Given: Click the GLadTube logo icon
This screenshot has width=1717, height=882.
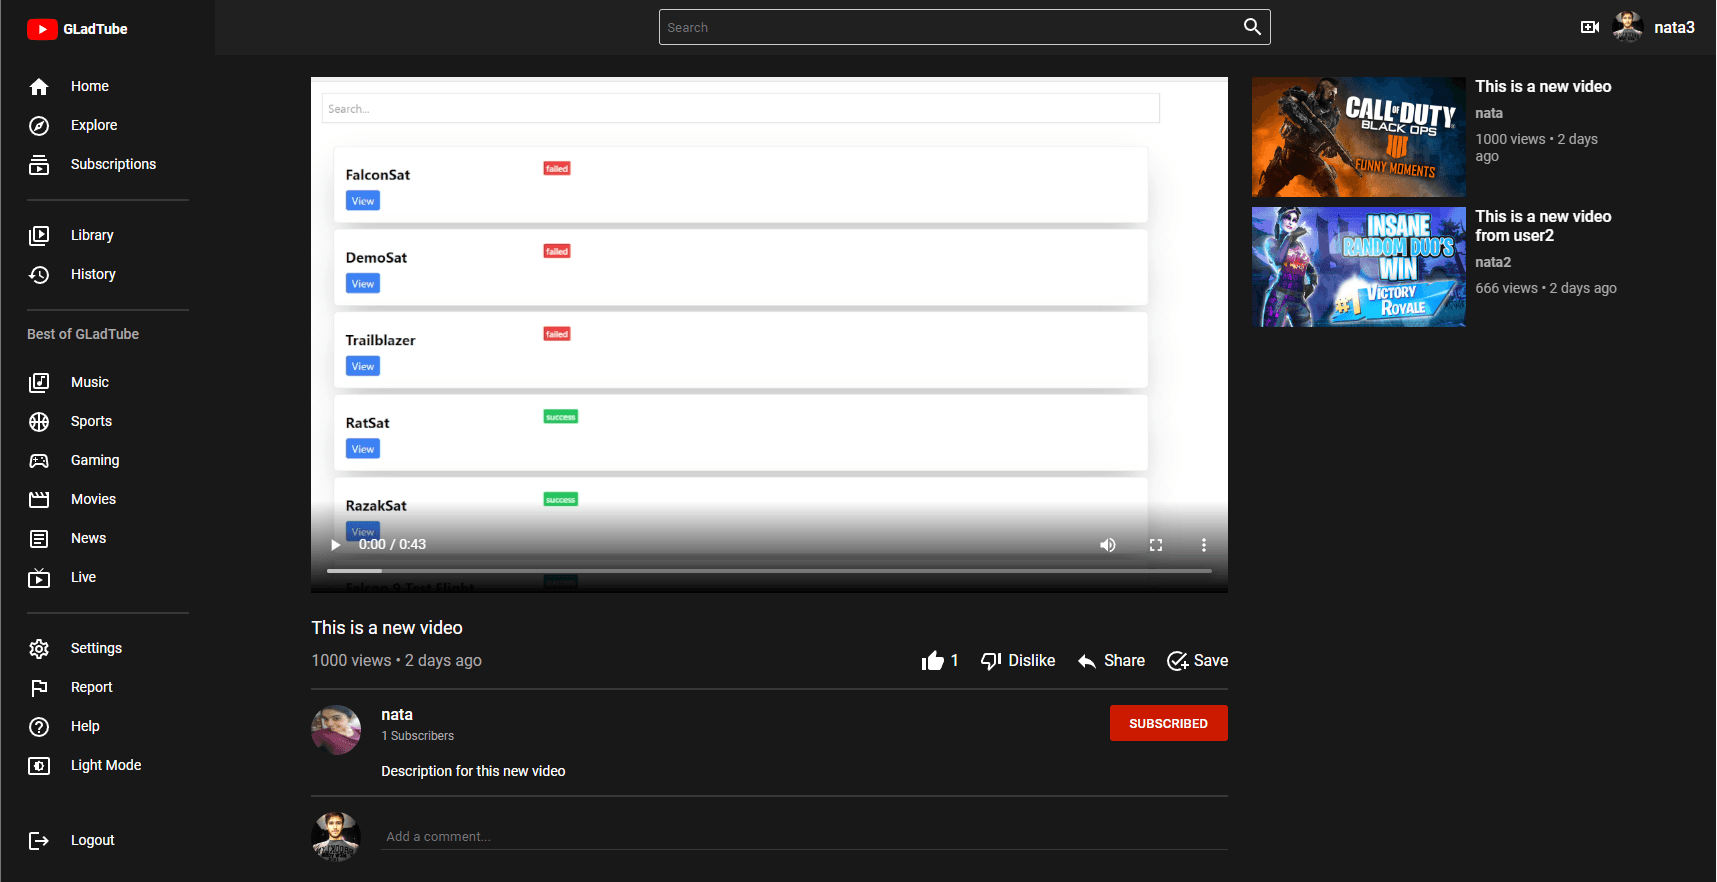Looking at the screenshot, I should (x=42, y=29).
